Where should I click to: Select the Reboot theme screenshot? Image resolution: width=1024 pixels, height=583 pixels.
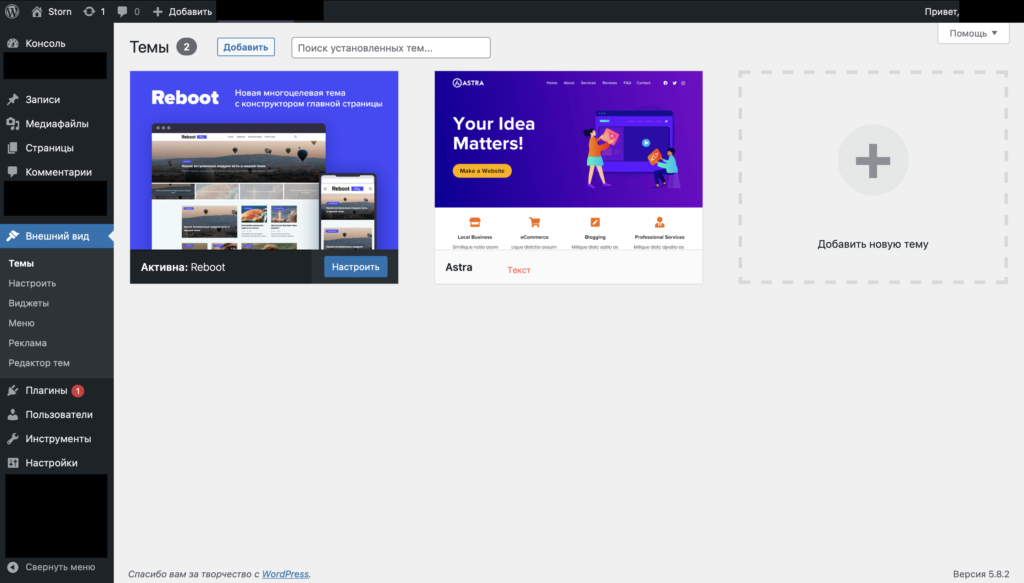click(264, 160)
